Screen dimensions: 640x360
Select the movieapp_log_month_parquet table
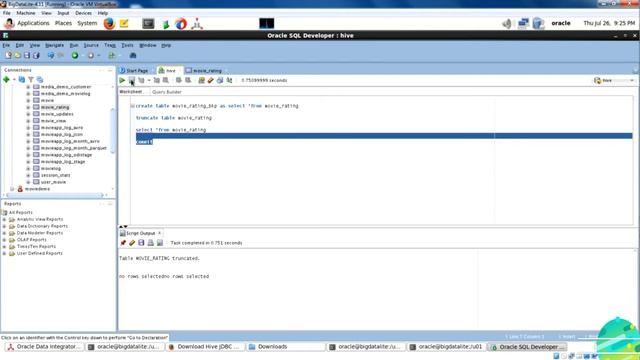point(73,148)
